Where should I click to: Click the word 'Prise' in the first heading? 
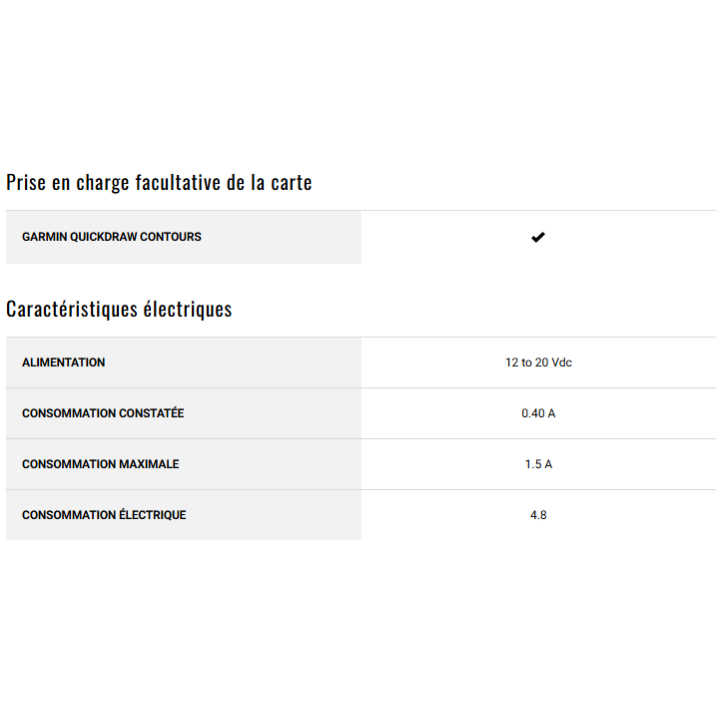pyautogui.click(x=26, y=183)
